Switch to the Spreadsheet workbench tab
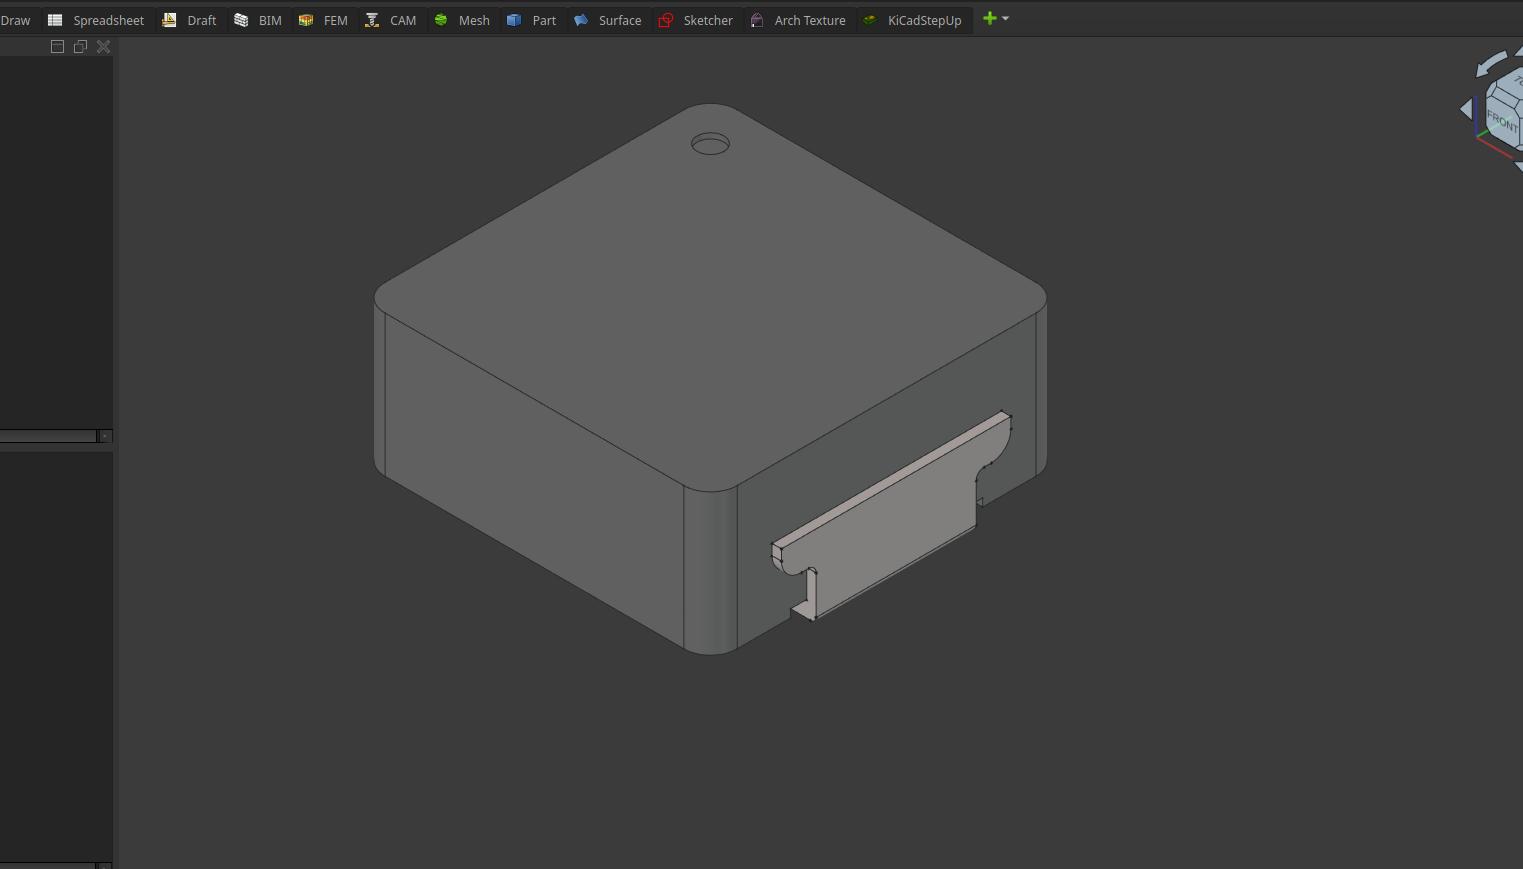Viewport: 1523px width, 869px height. pyautogui.click(x=96, y=20)
